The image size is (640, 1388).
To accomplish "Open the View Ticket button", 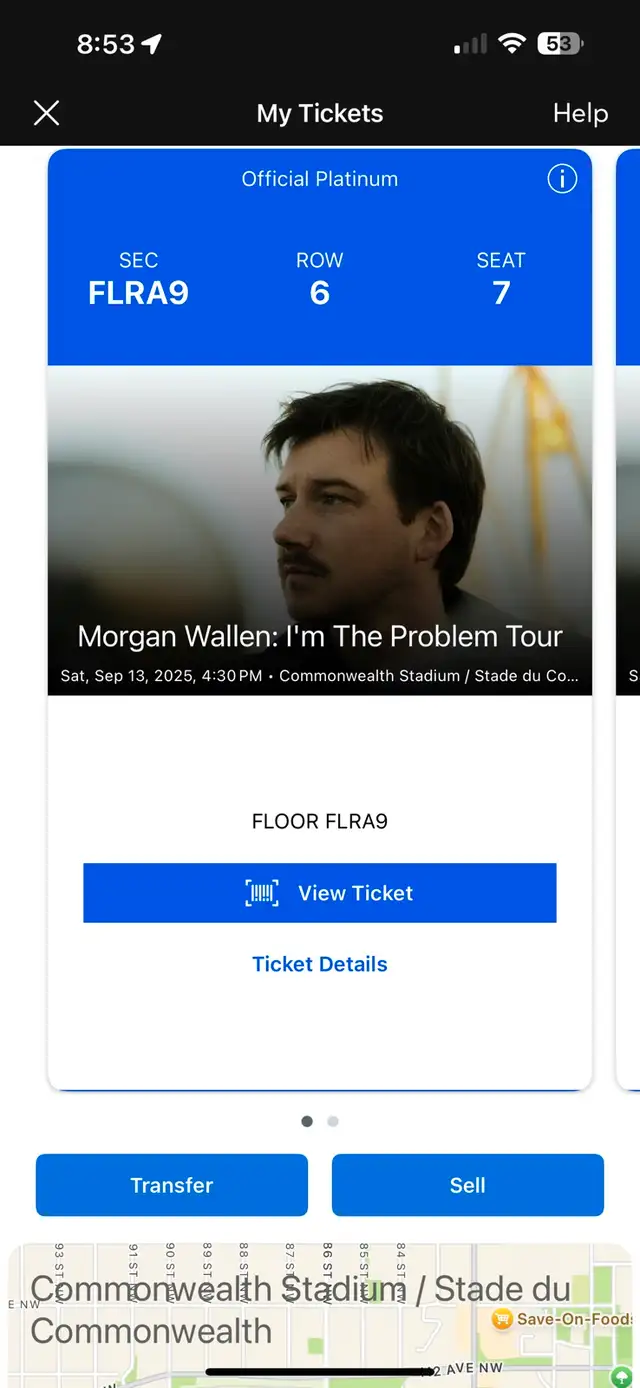I will click(320, 893).
